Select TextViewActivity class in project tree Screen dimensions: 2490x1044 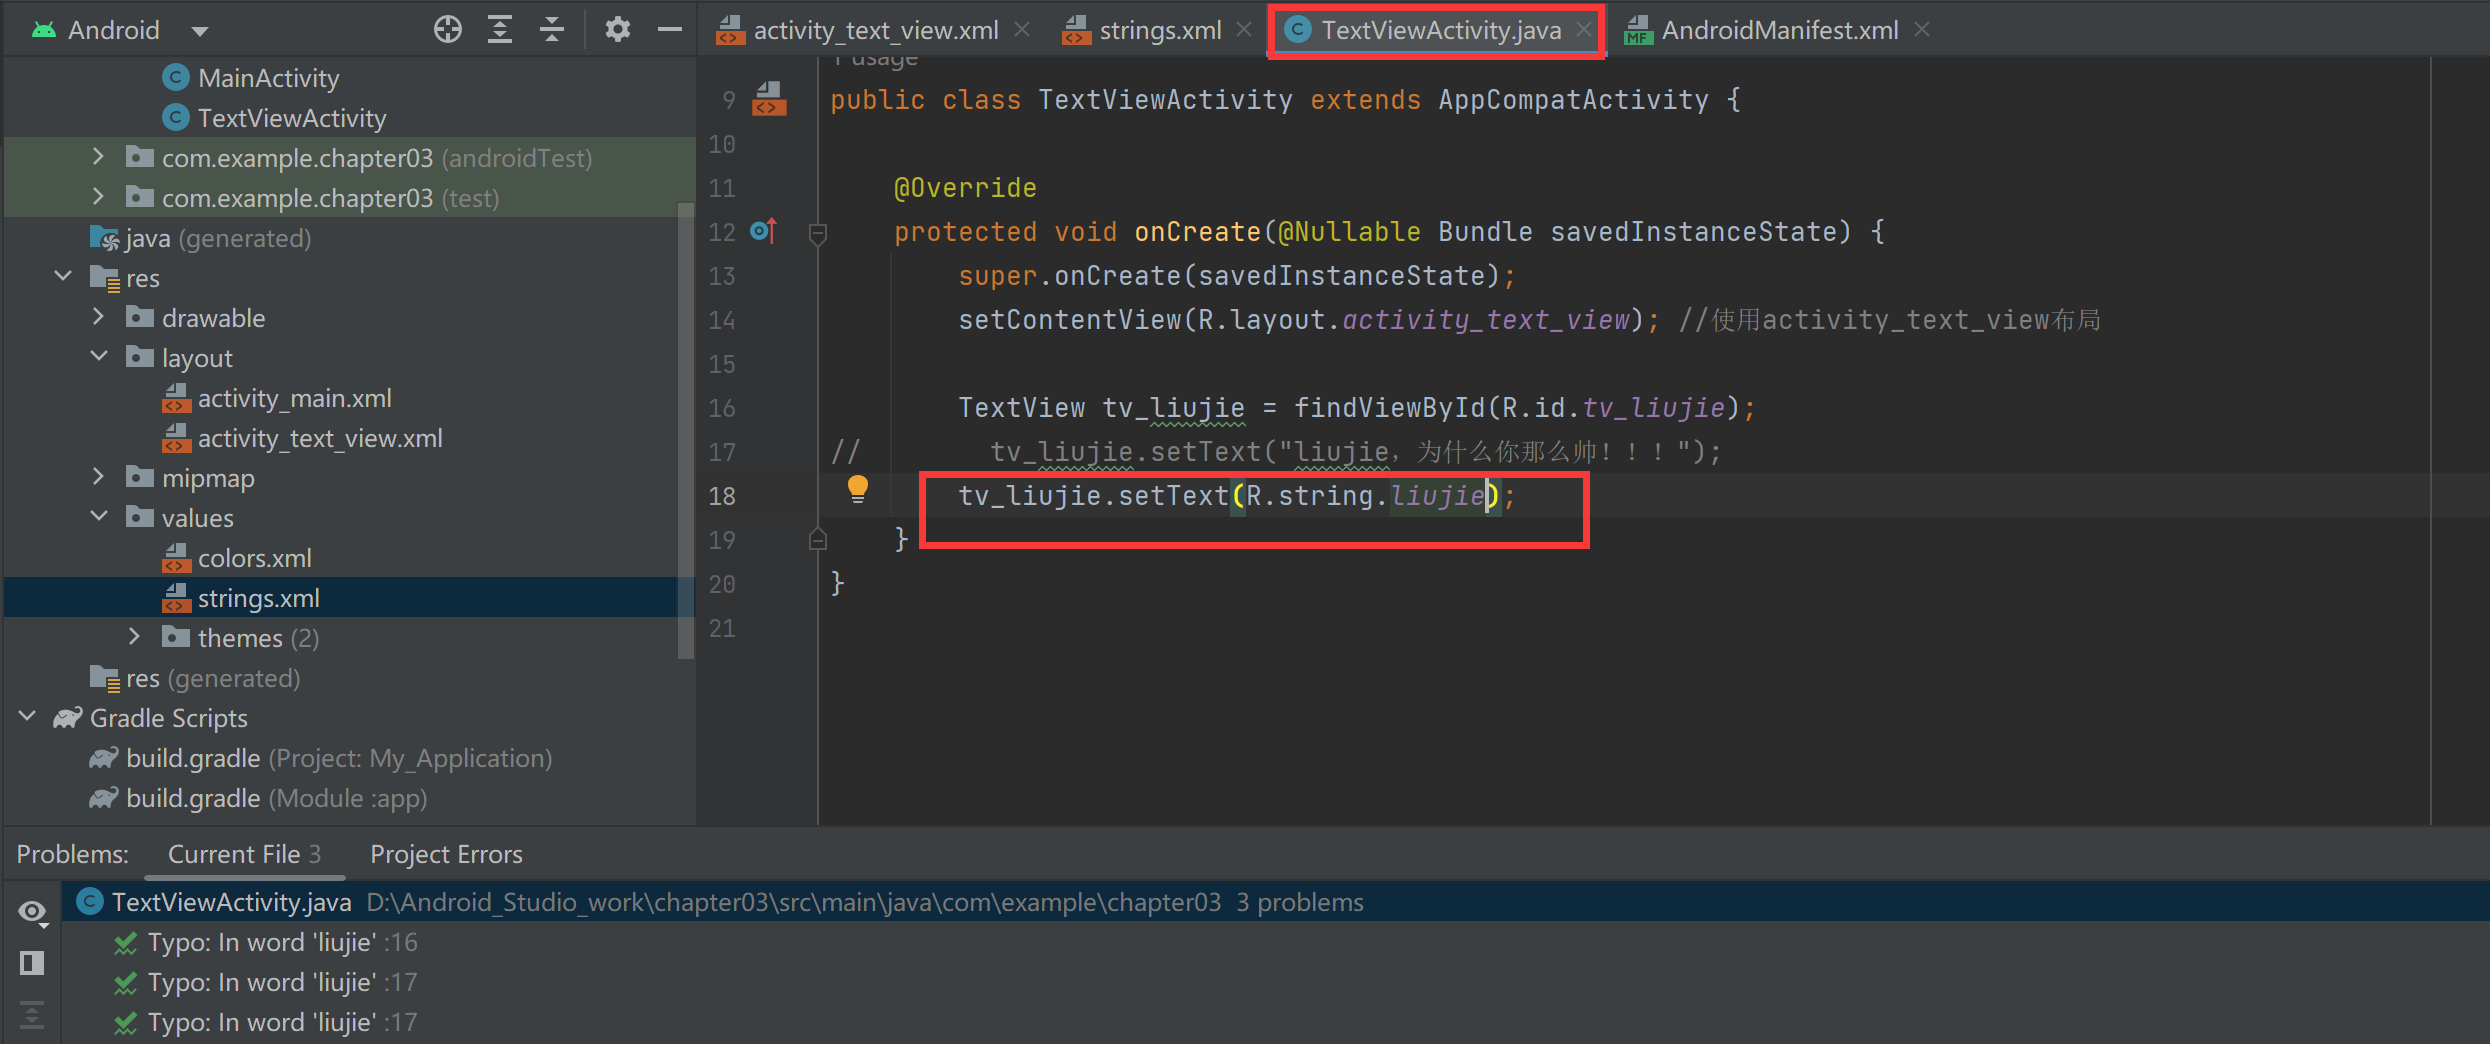(x=292, y=118)
